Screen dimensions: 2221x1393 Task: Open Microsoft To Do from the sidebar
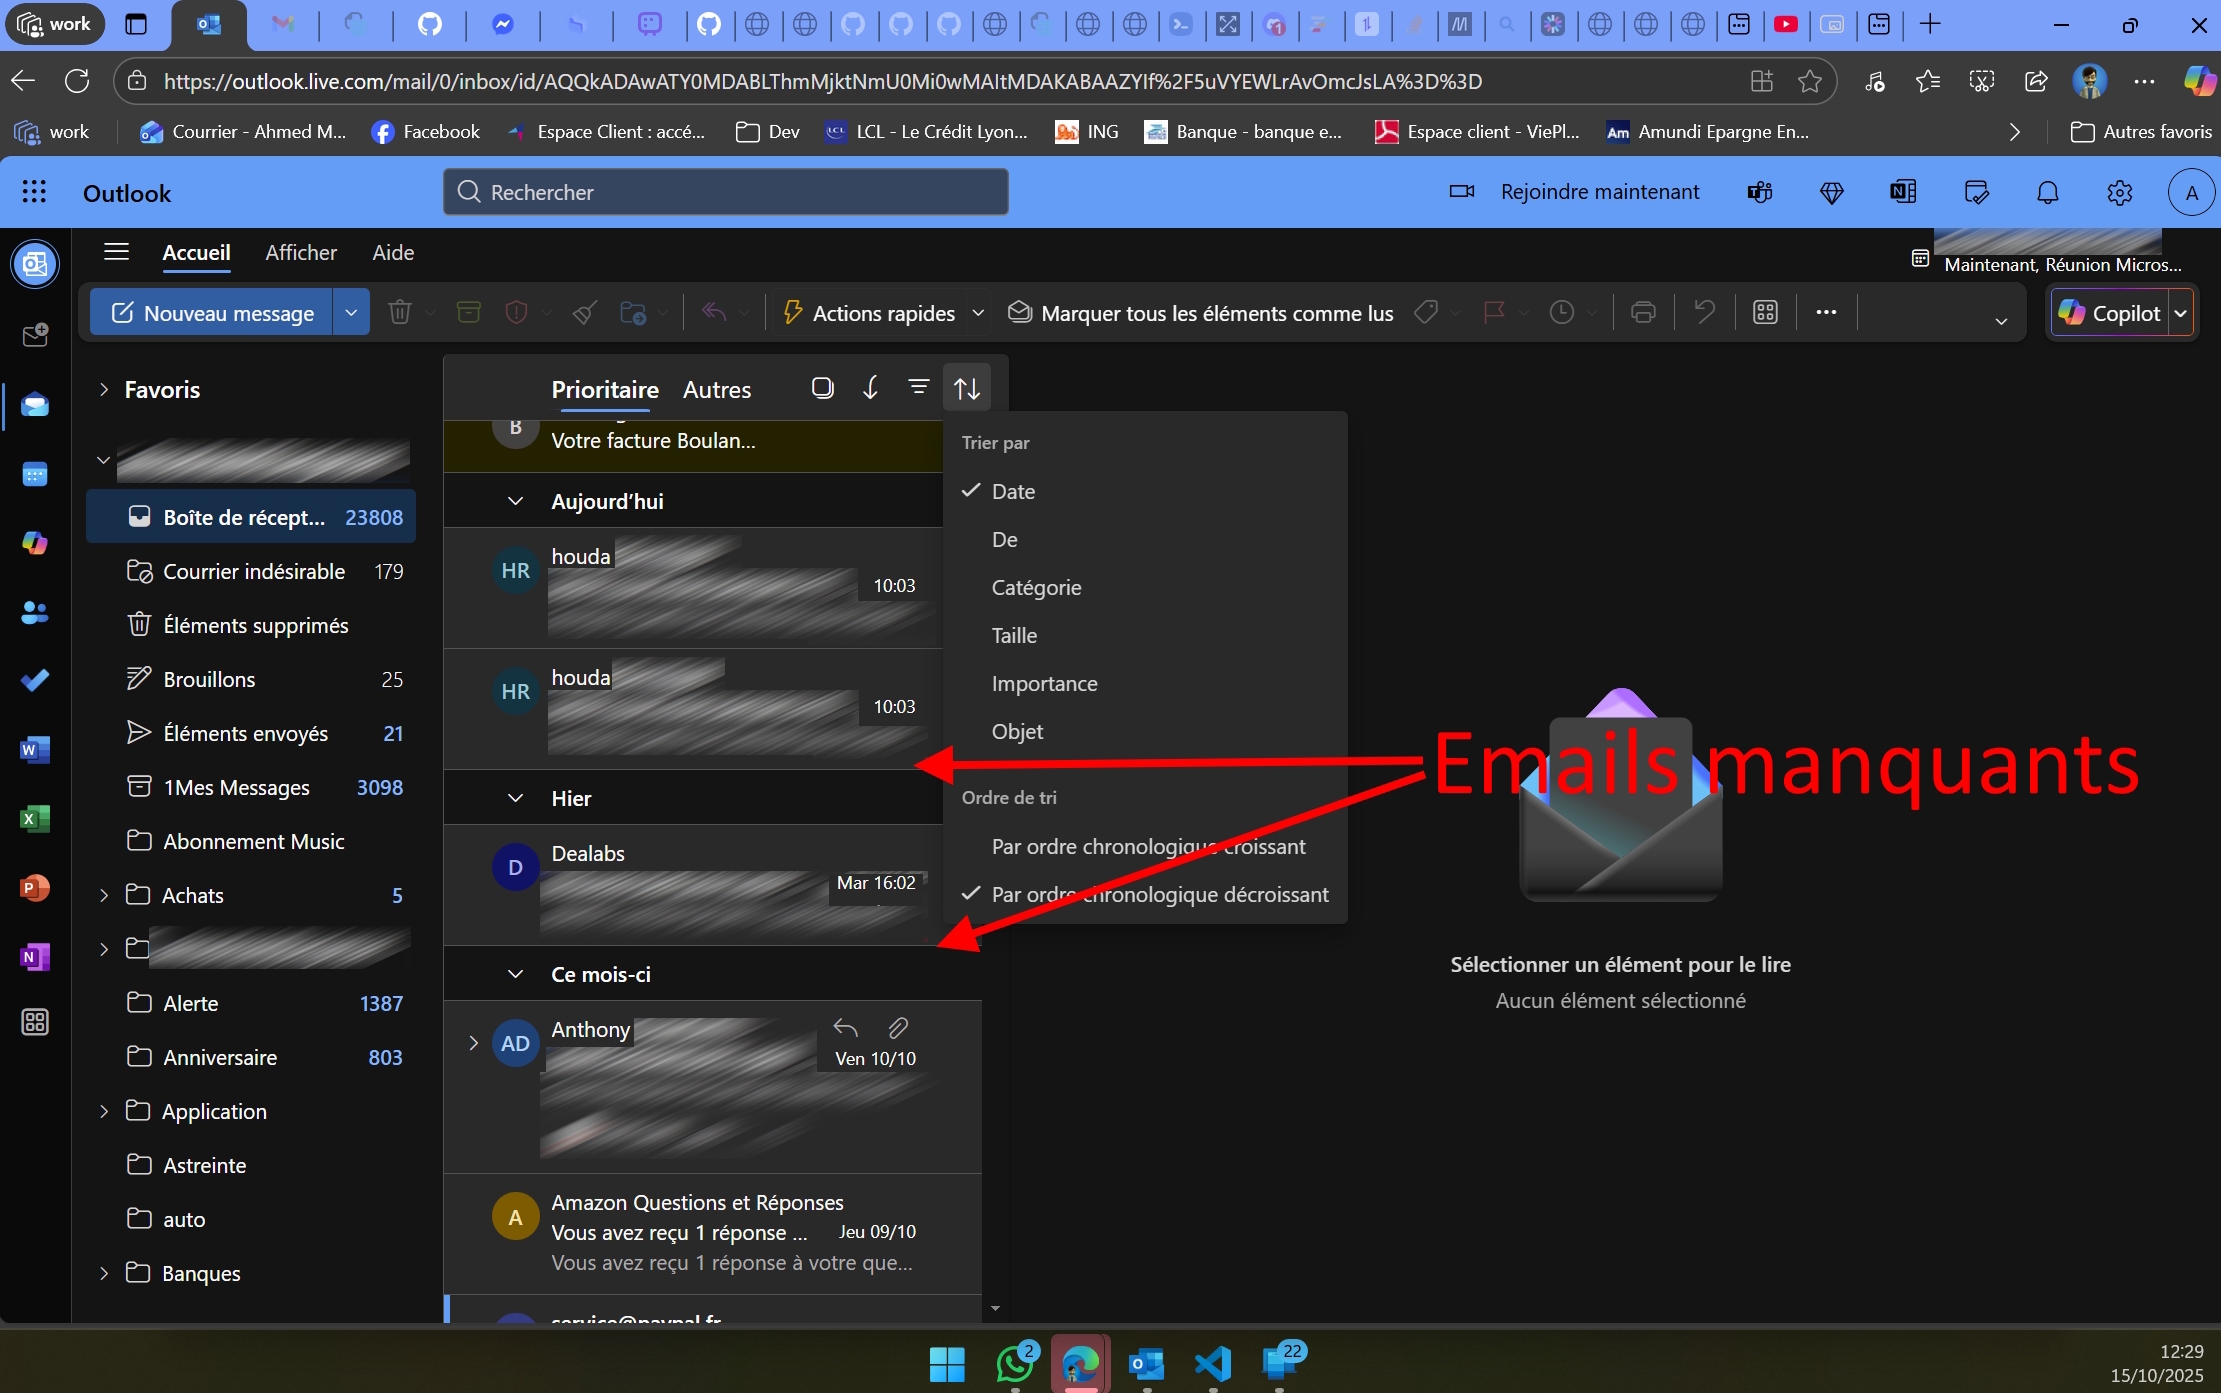coord(35,681)
